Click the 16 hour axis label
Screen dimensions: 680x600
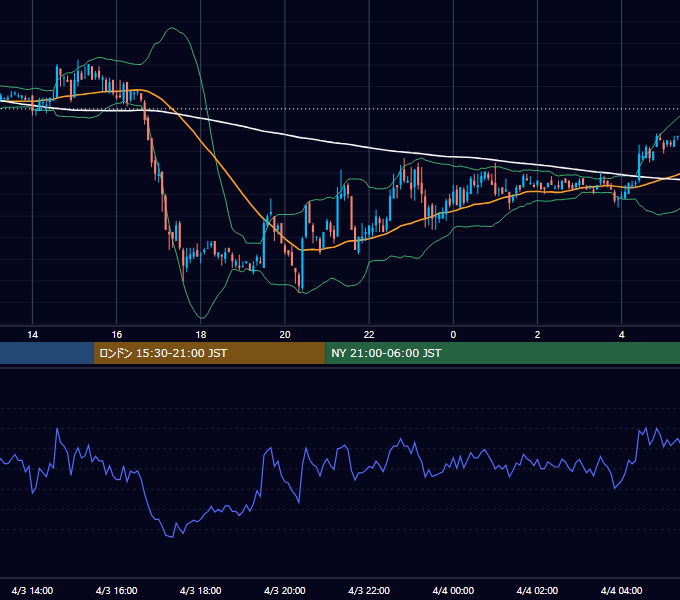point(117,335)
